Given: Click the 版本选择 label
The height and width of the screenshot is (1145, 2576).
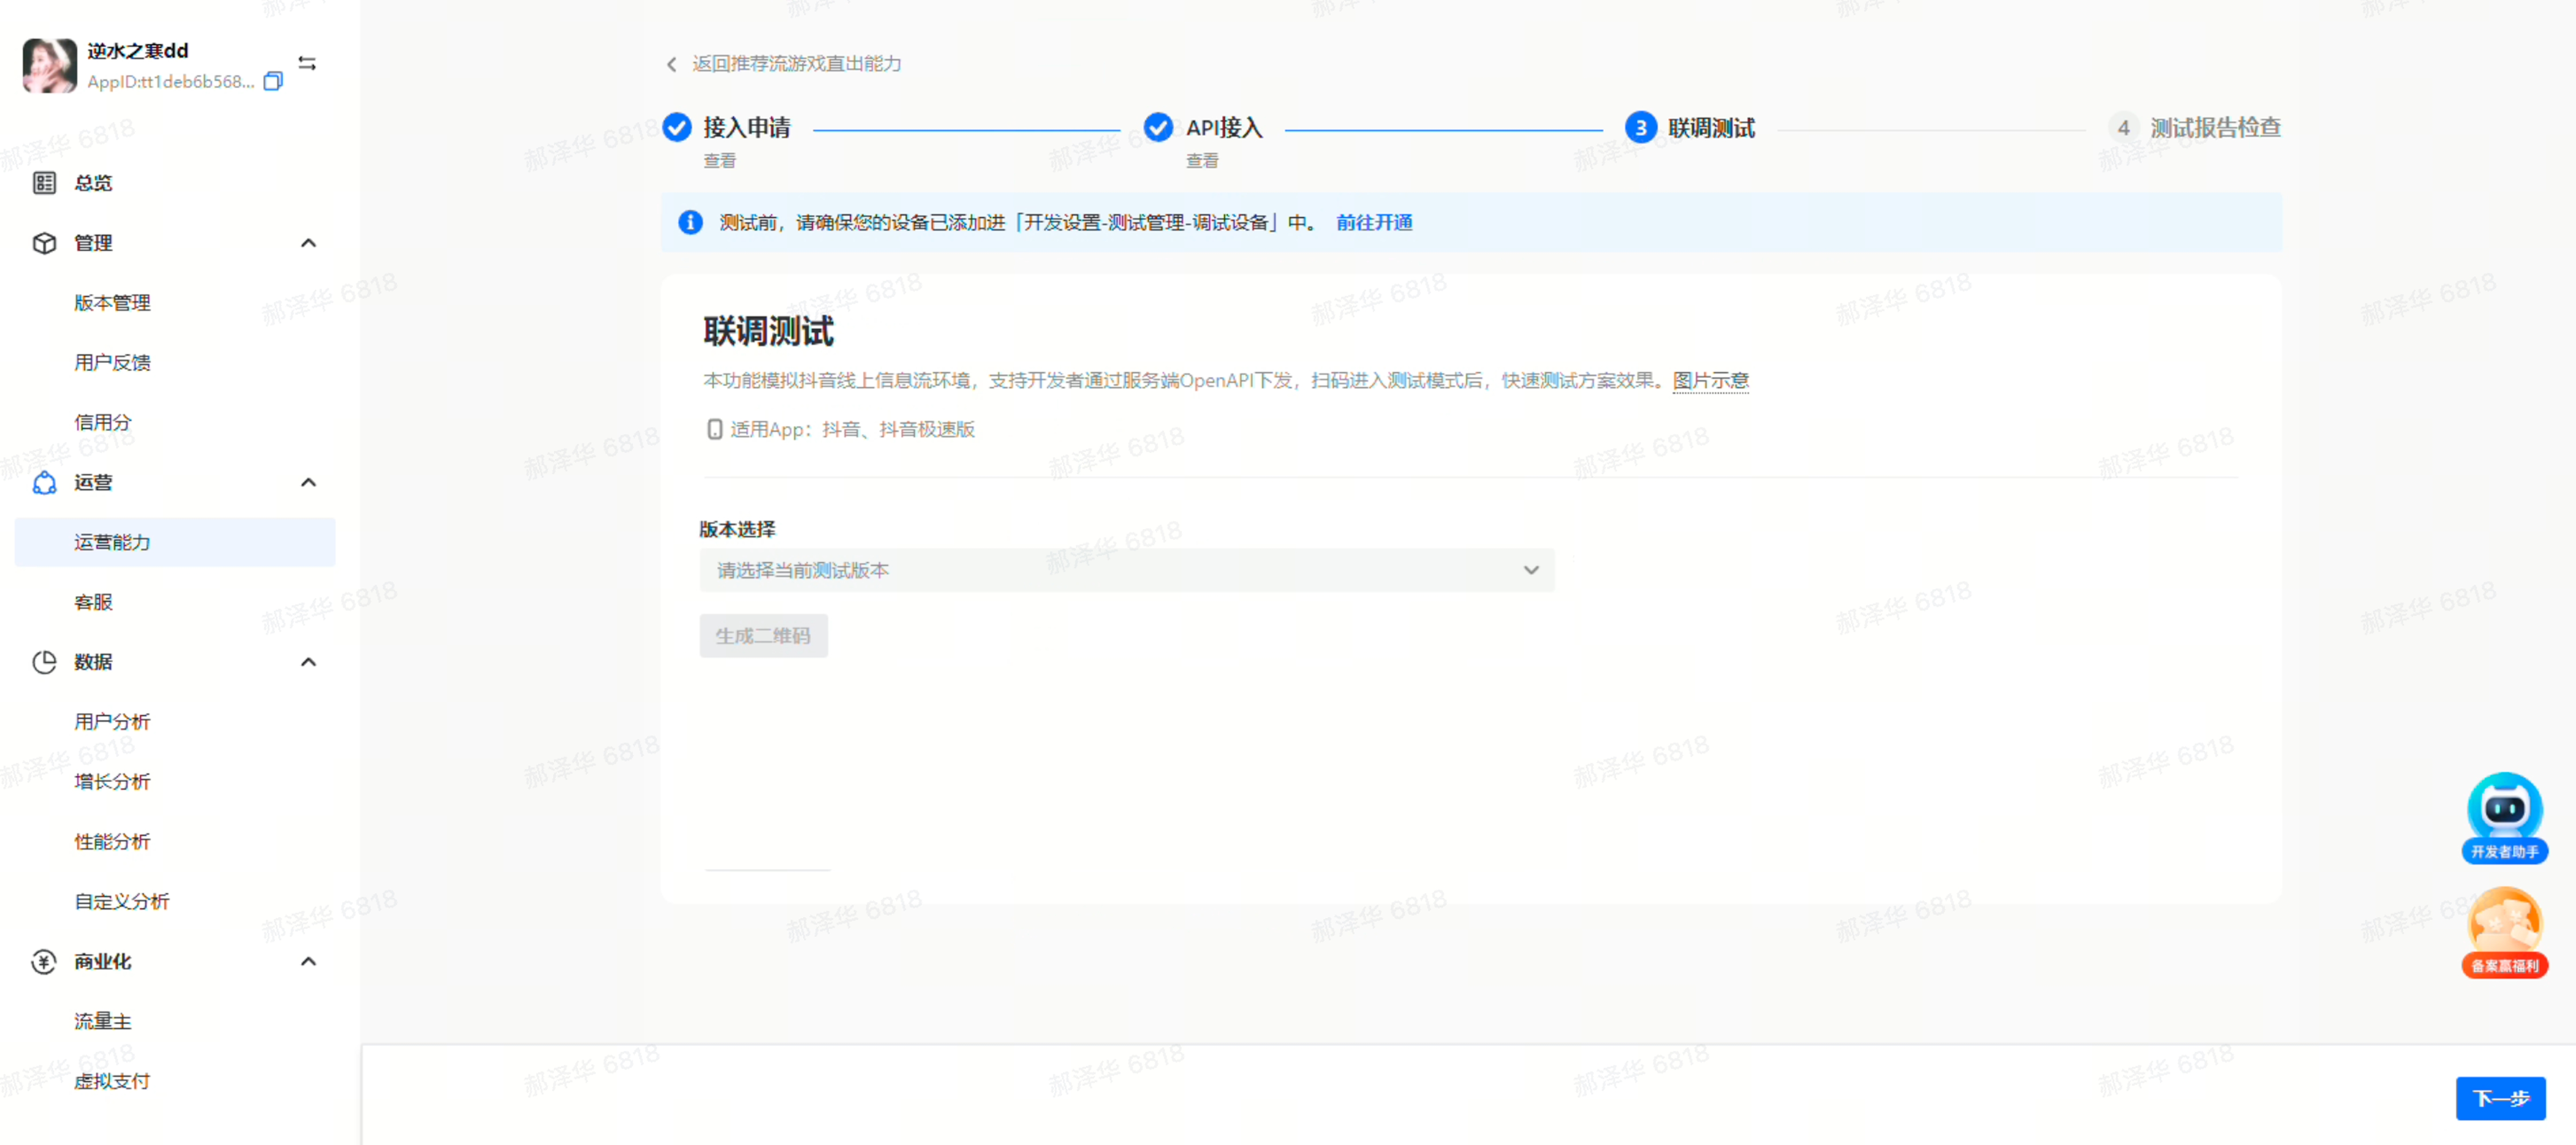Looking at the screenshot, I should [x=737, y=529].
